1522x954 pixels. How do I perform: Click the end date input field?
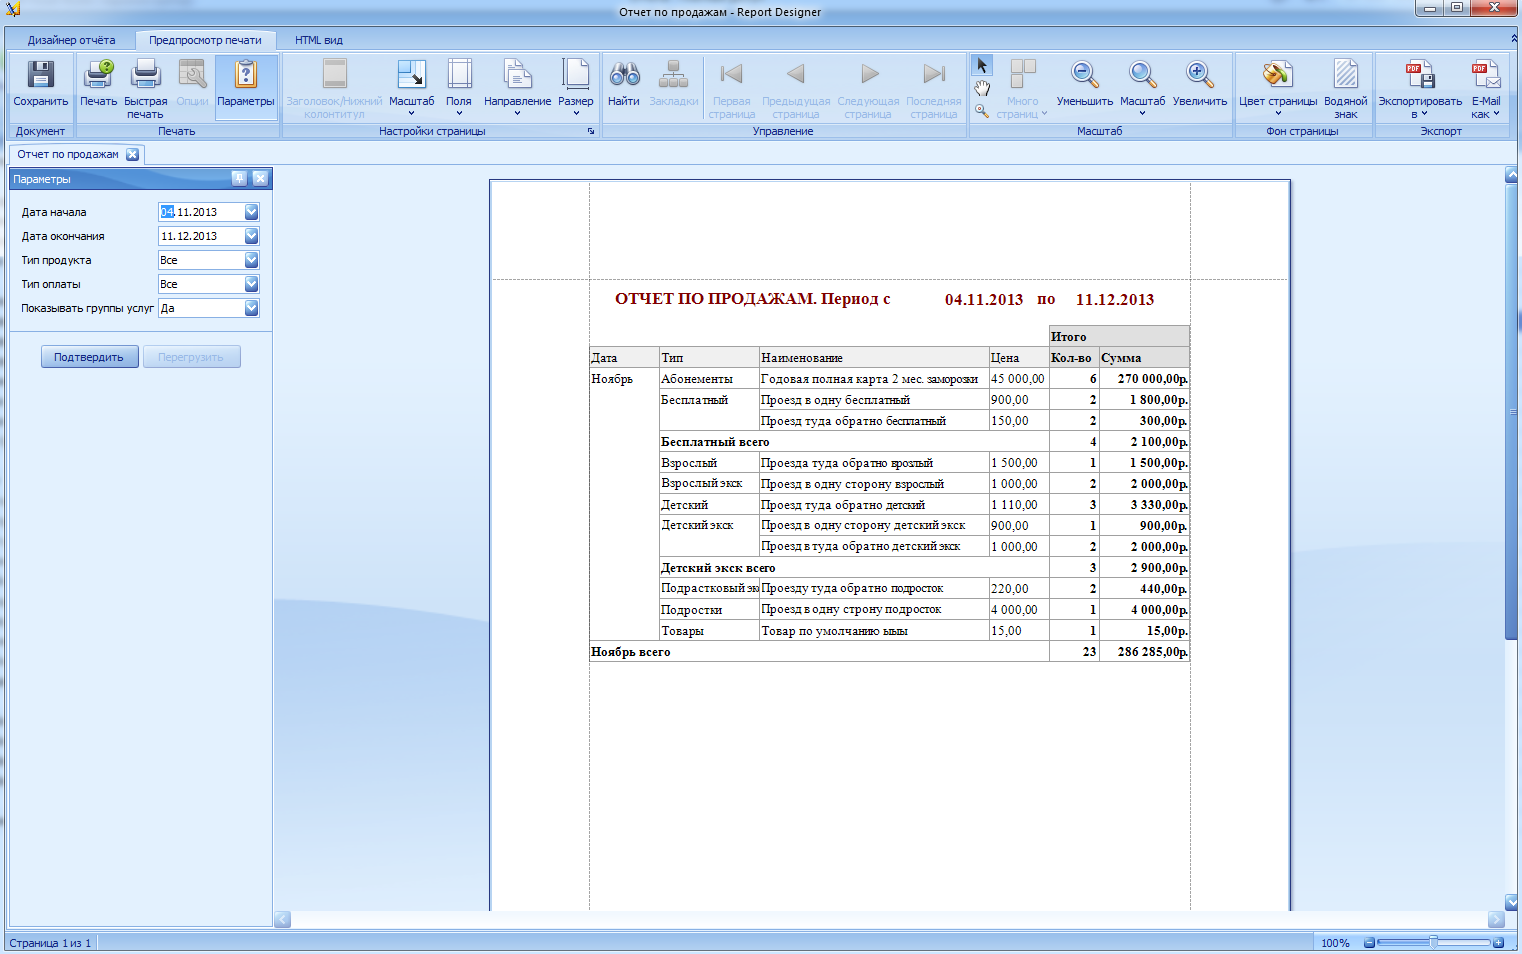pos(201,236)
